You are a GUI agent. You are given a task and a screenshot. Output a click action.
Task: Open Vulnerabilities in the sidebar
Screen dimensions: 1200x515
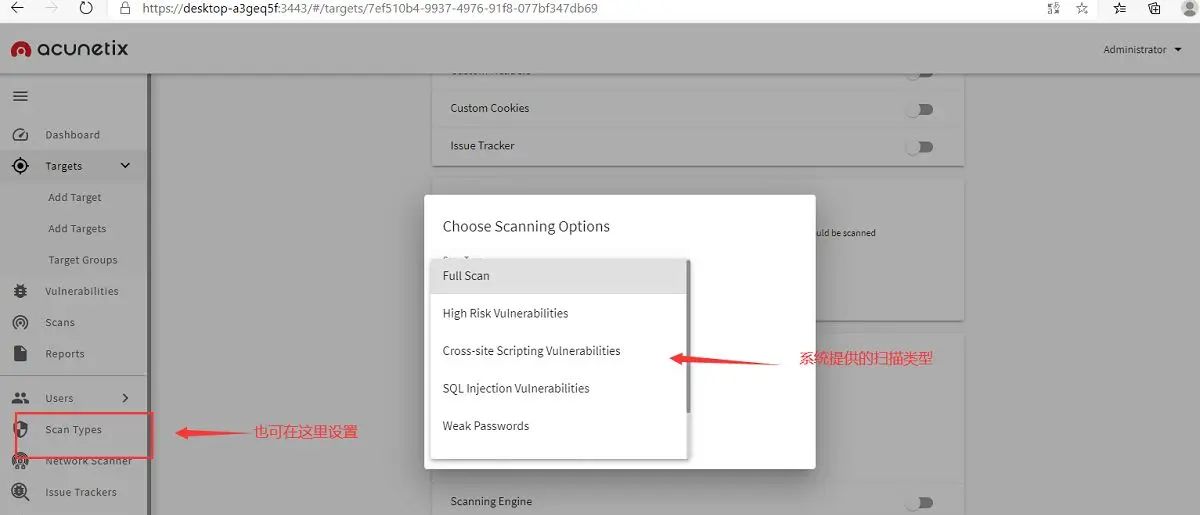82,291
